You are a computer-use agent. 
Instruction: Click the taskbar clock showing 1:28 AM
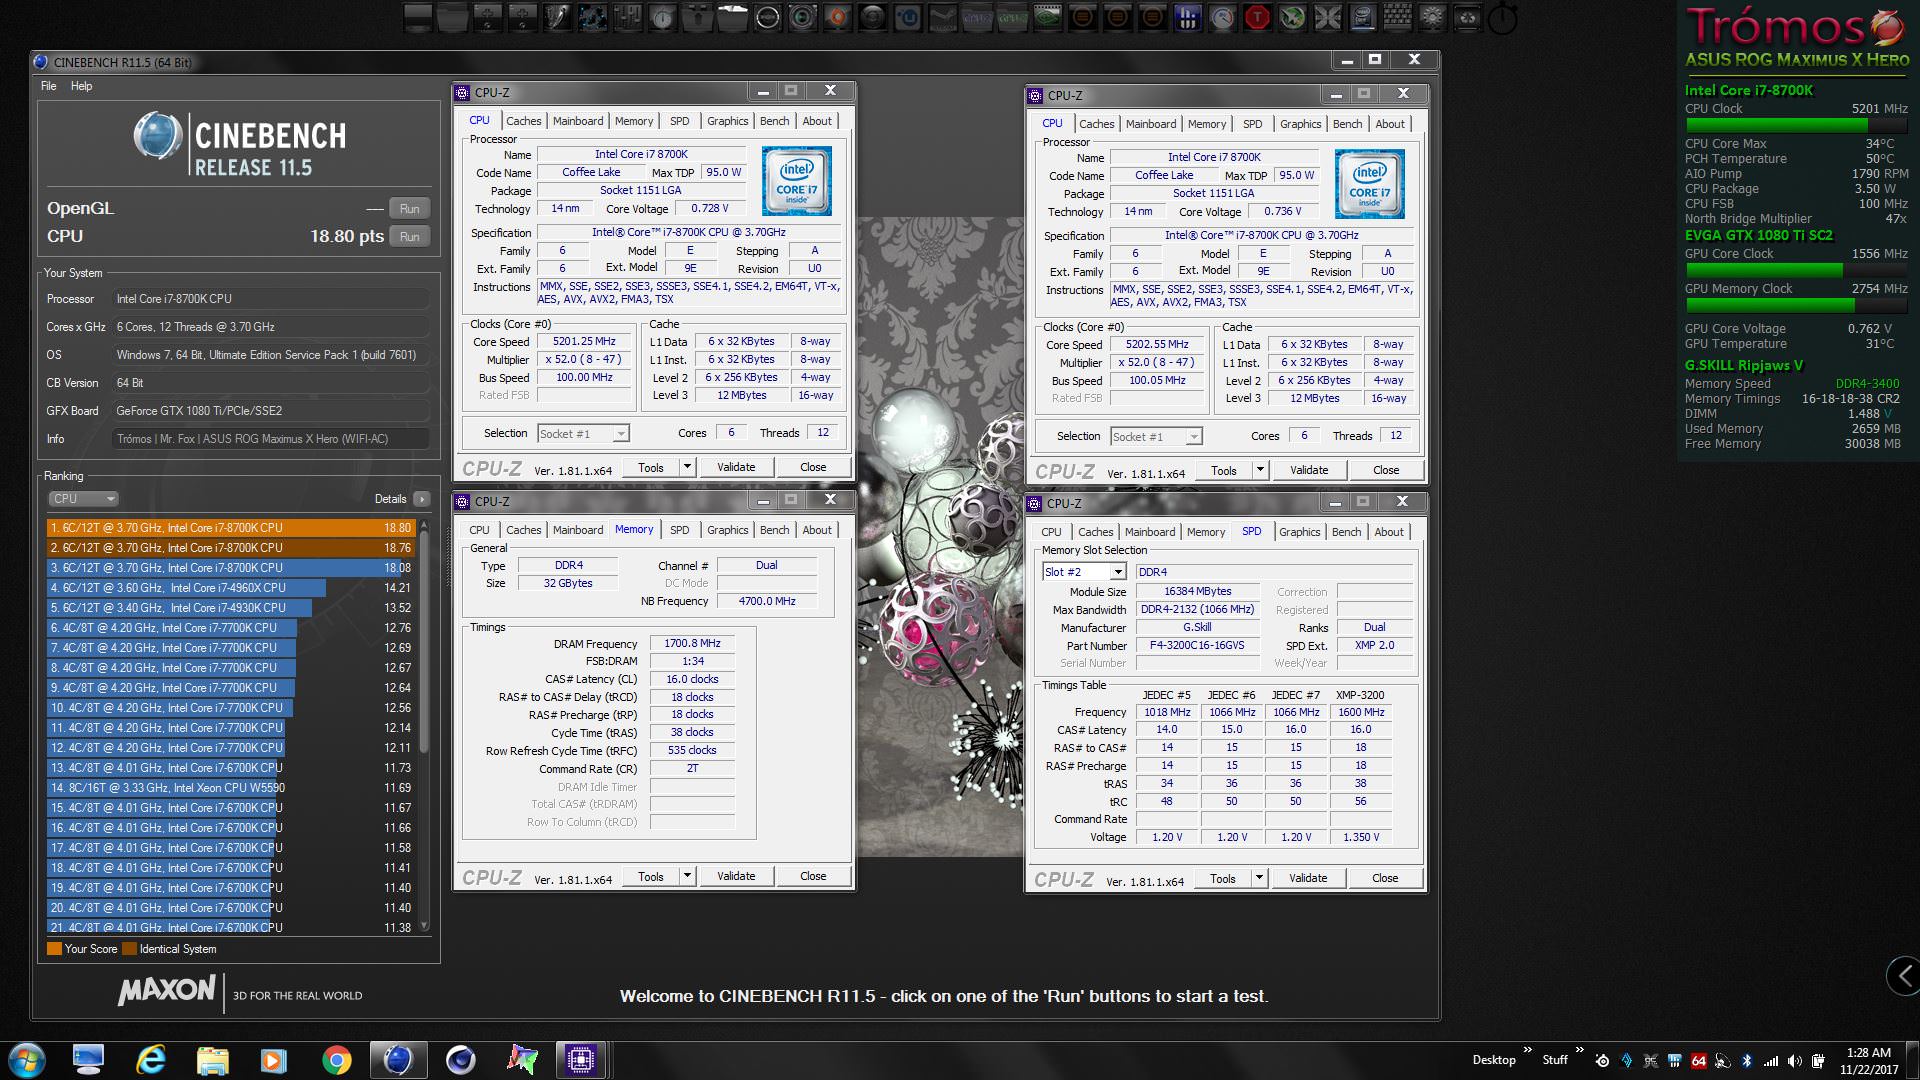(x=1868, y=1061)
